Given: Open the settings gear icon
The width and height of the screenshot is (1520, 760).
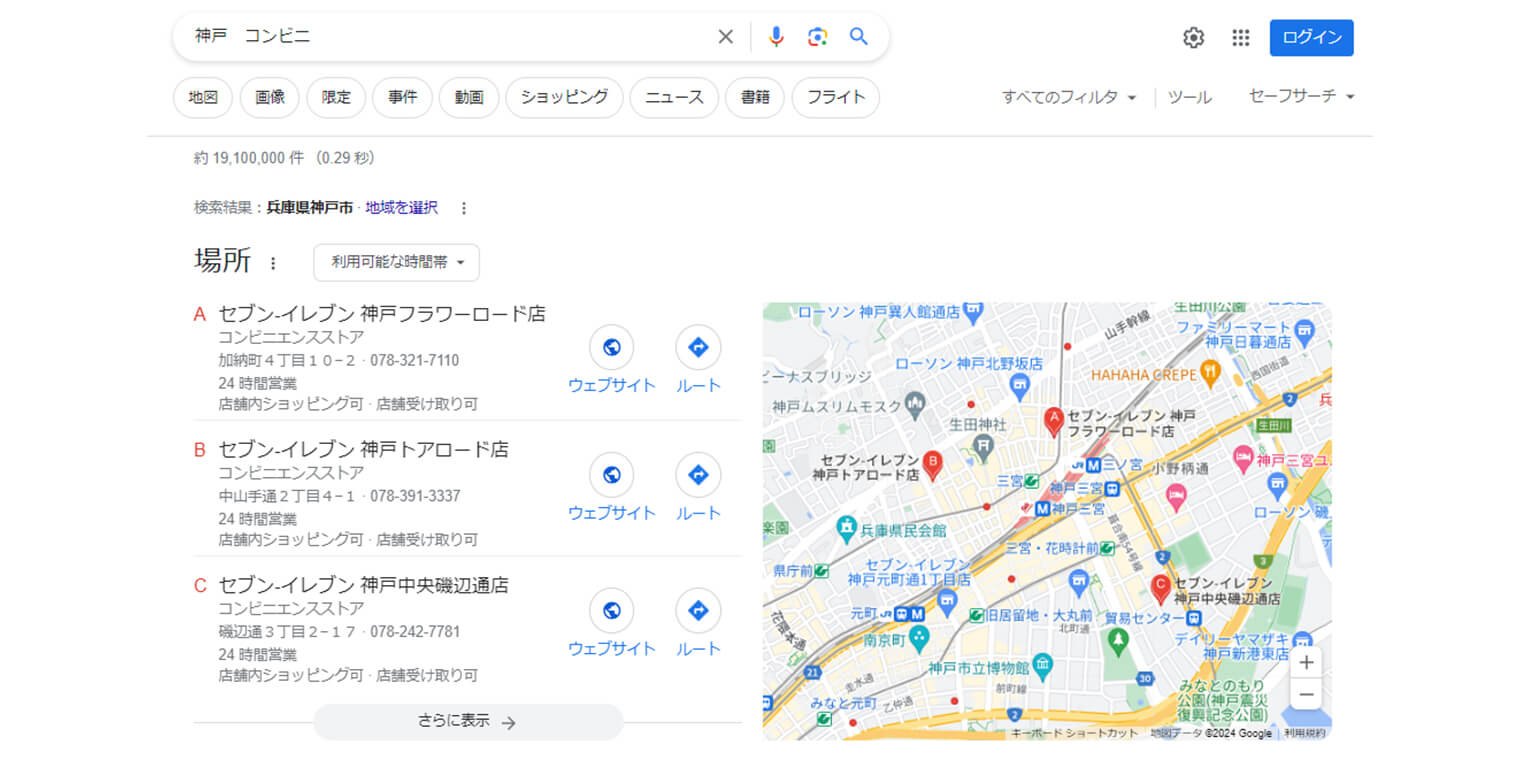Looking at the screenshot, I should pos(1193,38).
